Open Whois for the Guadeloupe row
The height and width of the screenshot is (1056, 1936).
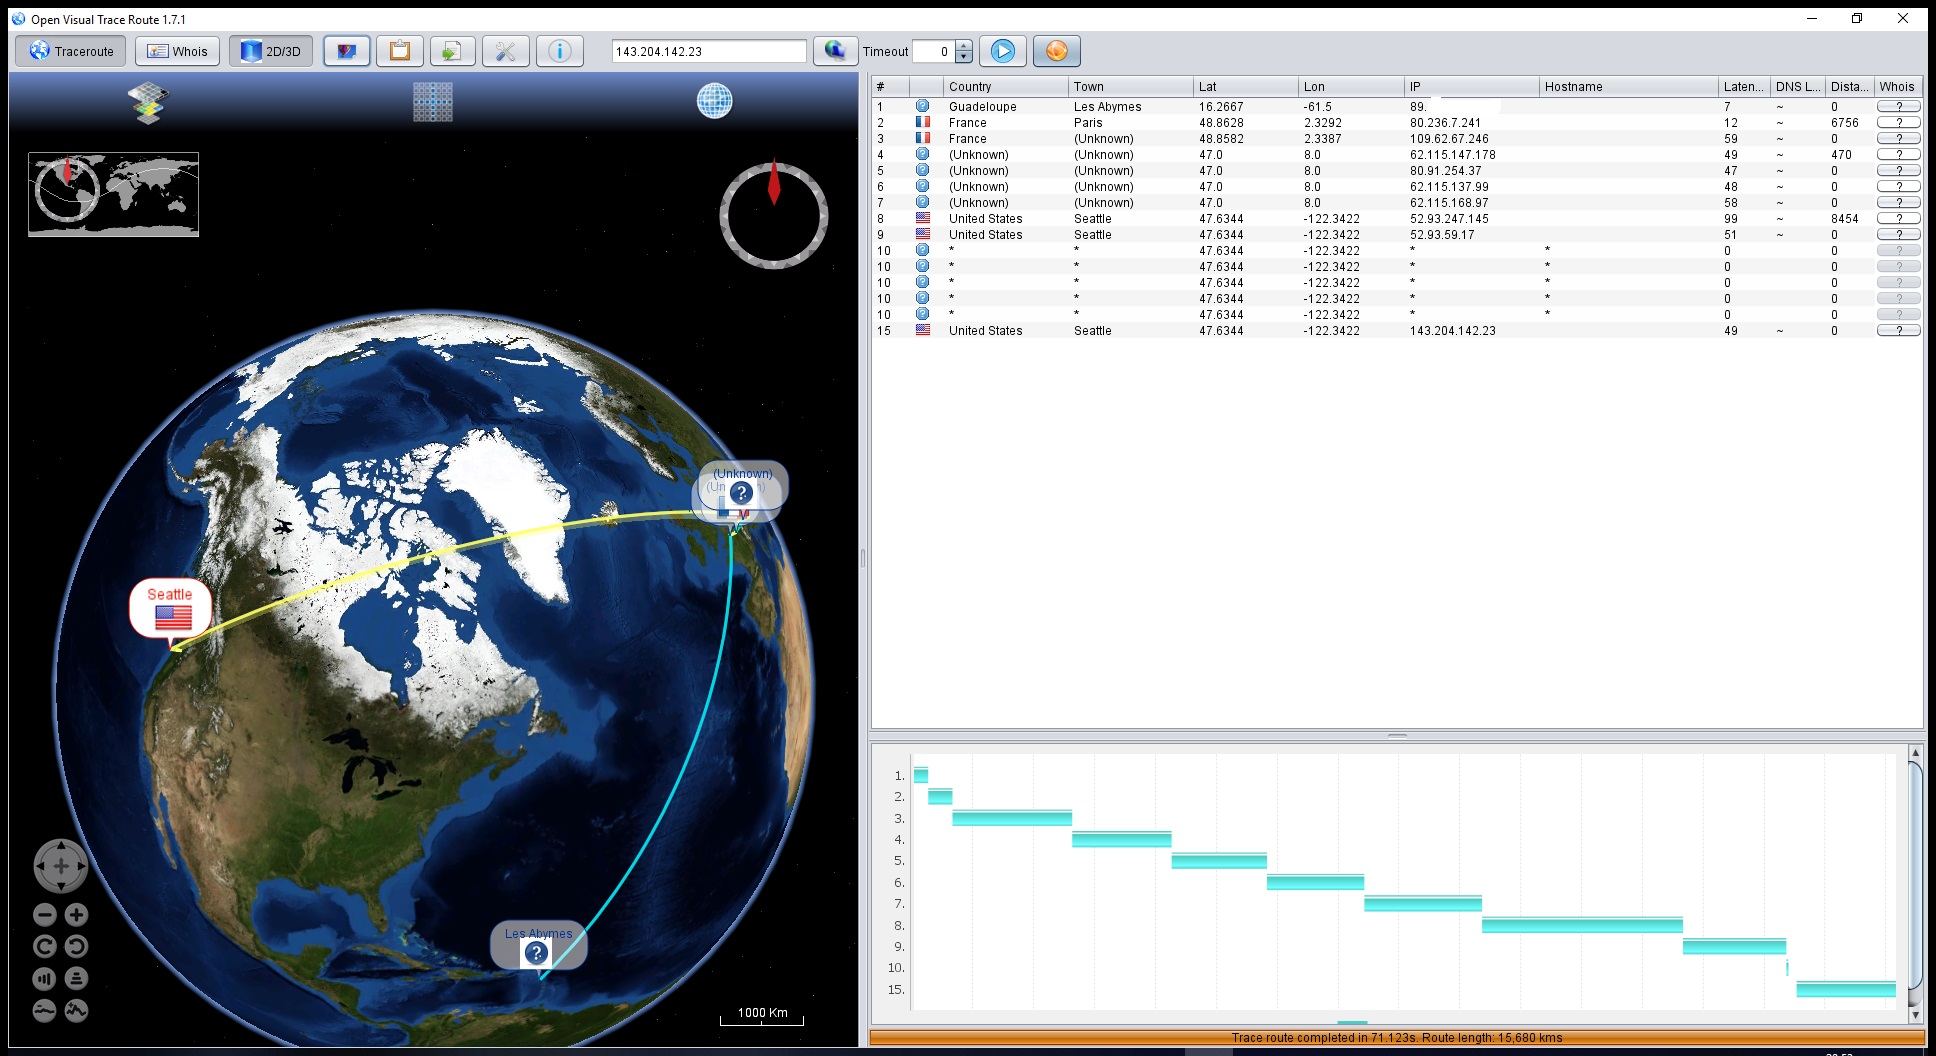coord(1898,107)
